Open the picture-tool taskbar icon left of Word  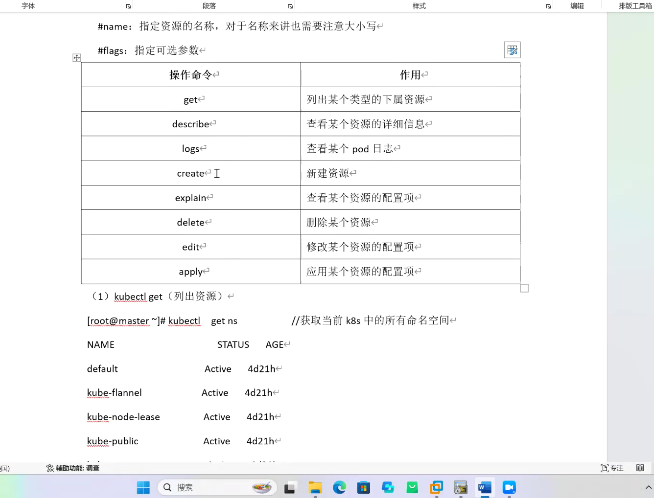click(460, 487)
